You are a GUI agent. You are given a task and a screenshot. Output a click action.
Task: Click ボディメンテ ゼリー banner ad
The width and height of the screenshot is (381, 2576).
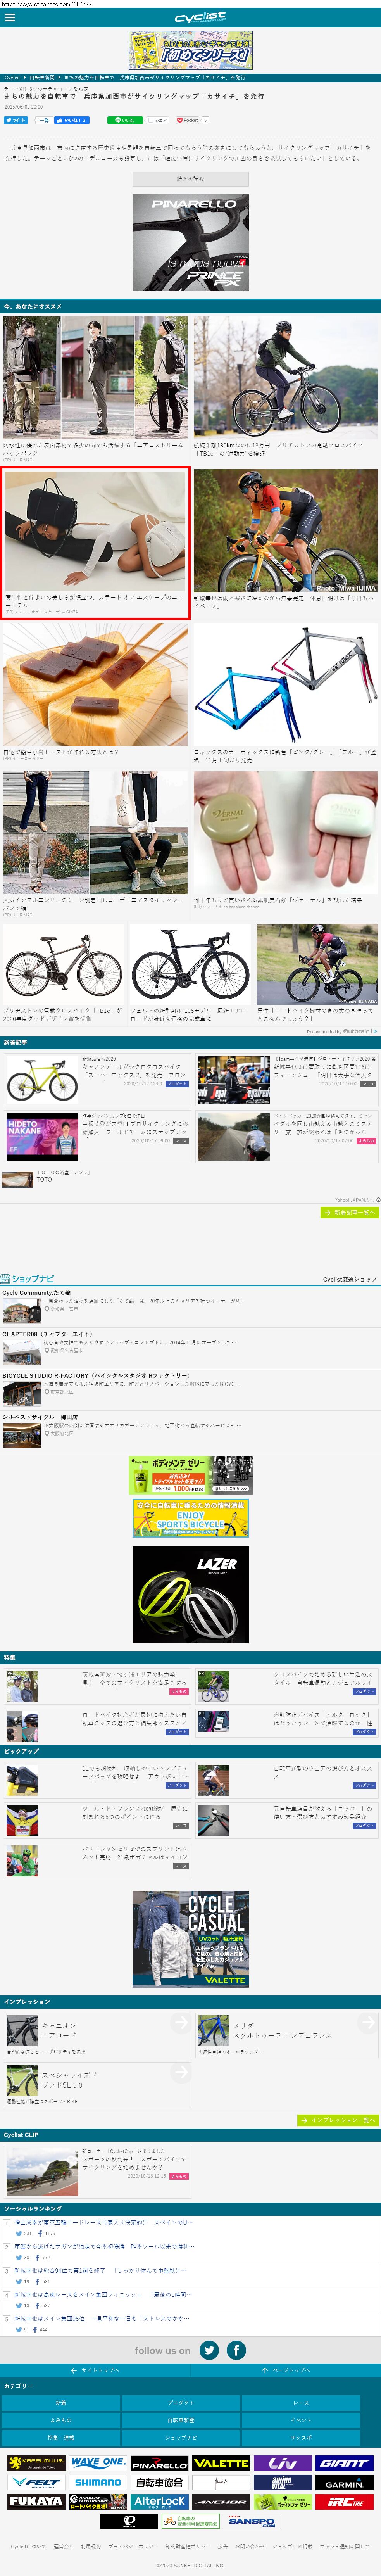190,1476
